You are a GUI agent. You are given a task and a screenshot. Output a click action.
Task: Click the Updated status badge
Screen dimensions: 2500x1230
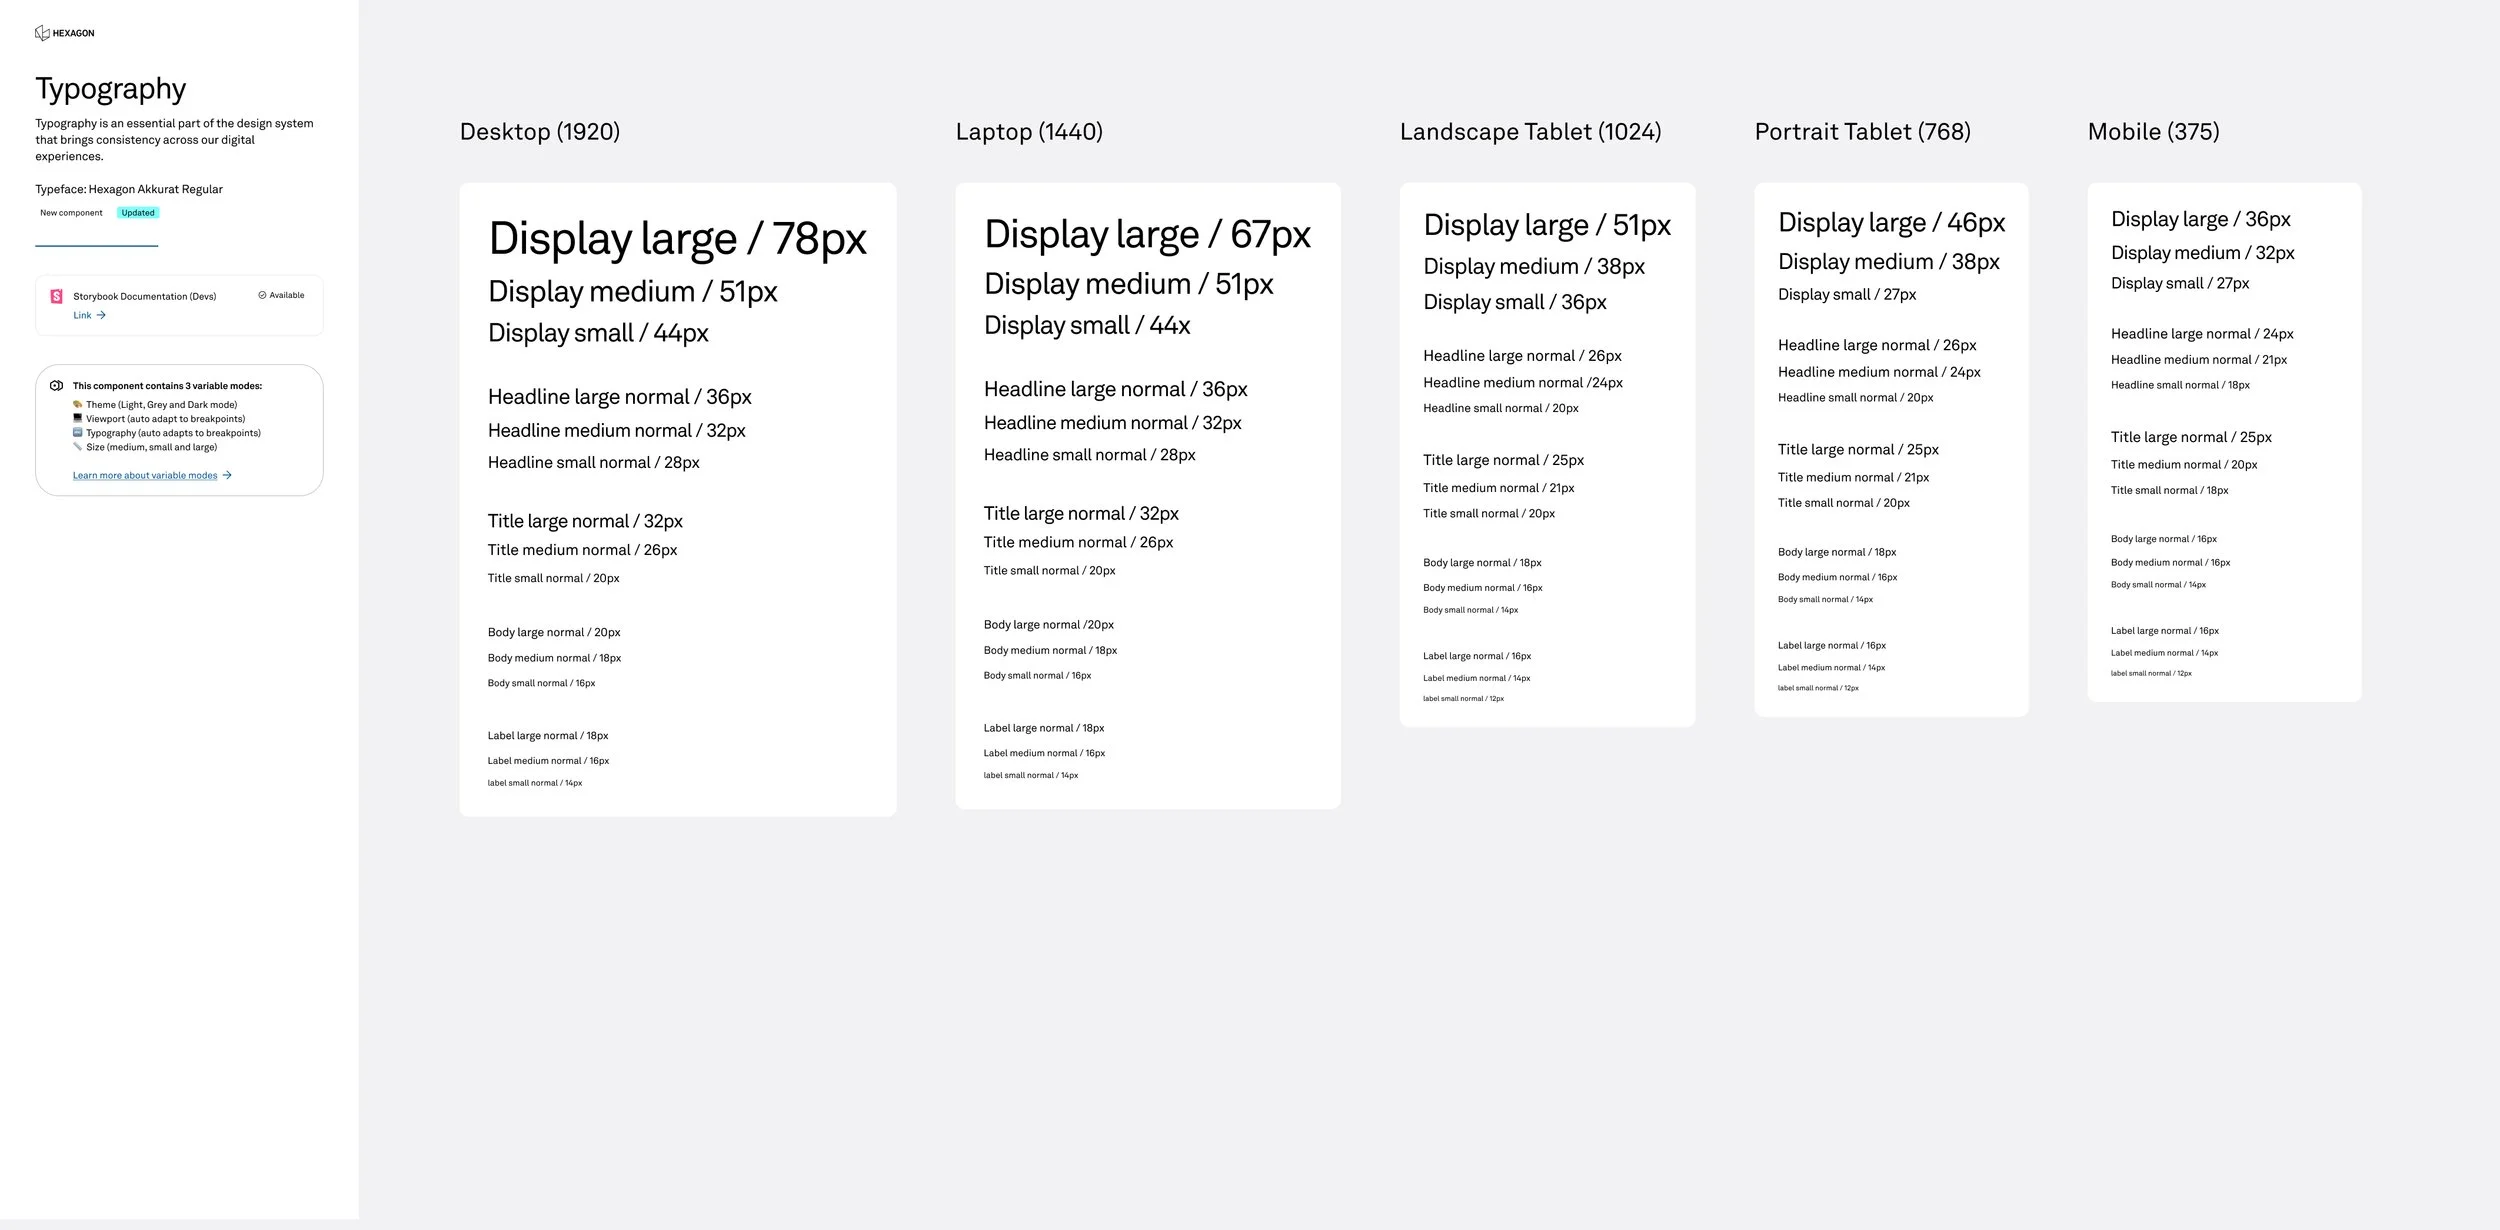[x=138, y=213]
